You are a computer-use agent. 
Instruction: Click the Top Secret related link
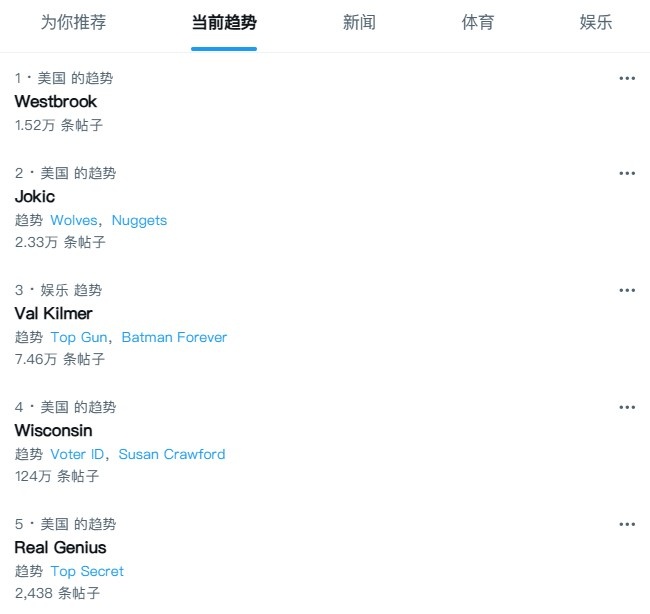[x=87, y=571]
